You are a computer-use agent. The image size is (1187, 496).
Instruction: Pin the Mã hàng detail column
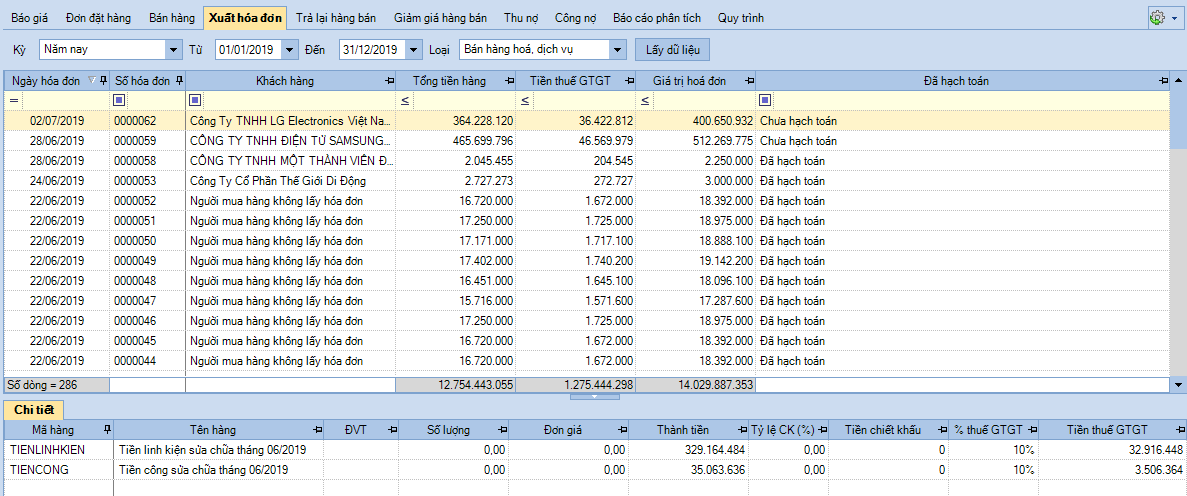click(x=106, y=430)
